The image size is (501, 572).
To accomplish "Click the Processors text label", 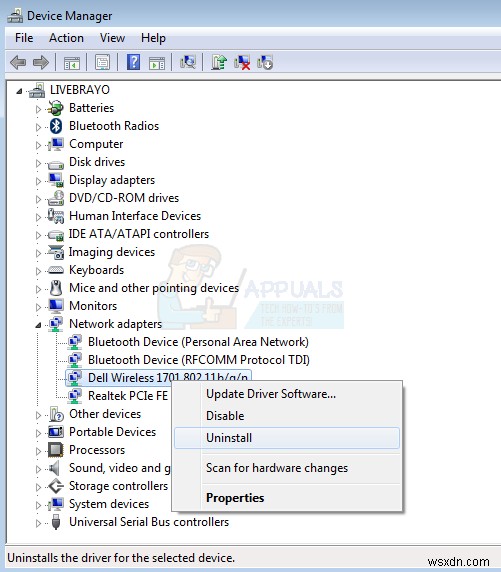I will click(97, 450).
